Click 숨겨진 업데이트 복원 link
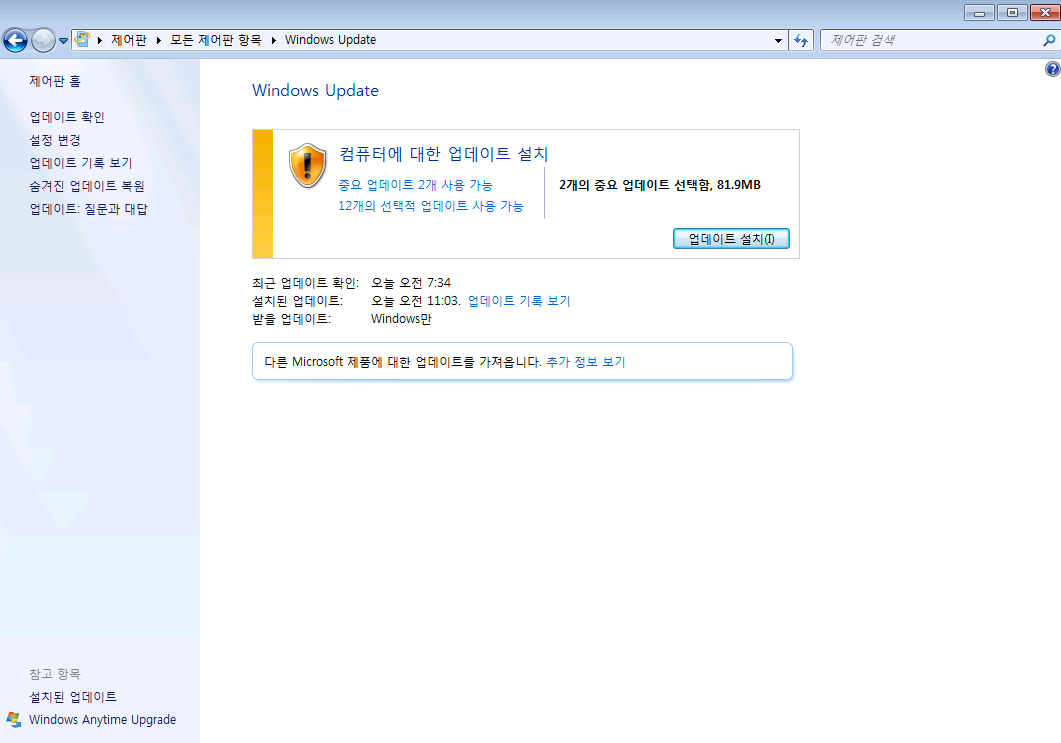Image resolution: width=1061 pixels, height=743 pixels. pyautogui.click(x=87, y=186)
